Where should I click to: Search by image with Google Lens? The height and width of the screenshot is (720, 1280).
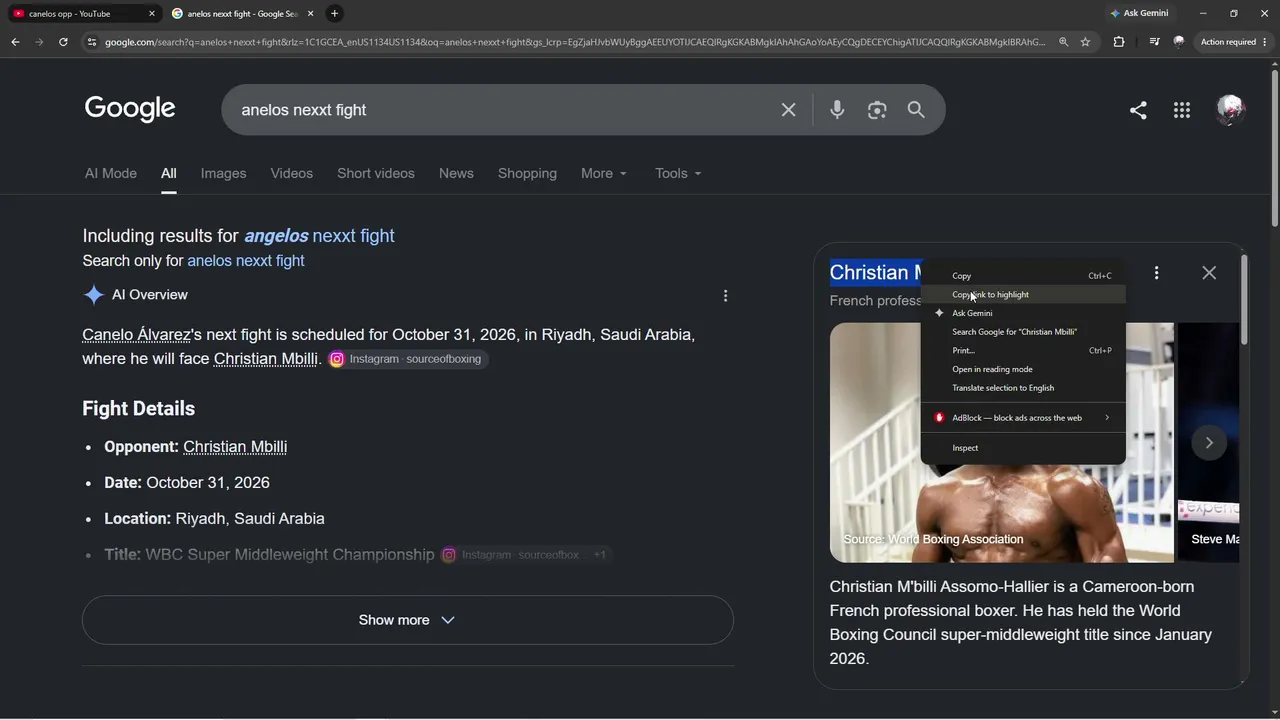(877, 110)
